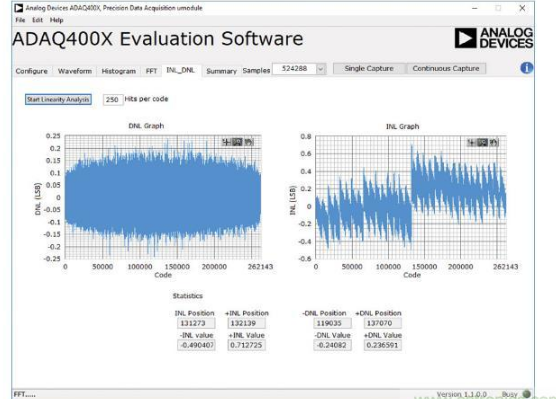
Task: Select INL graph zoom tool
Action: click(x=482, y=143)
